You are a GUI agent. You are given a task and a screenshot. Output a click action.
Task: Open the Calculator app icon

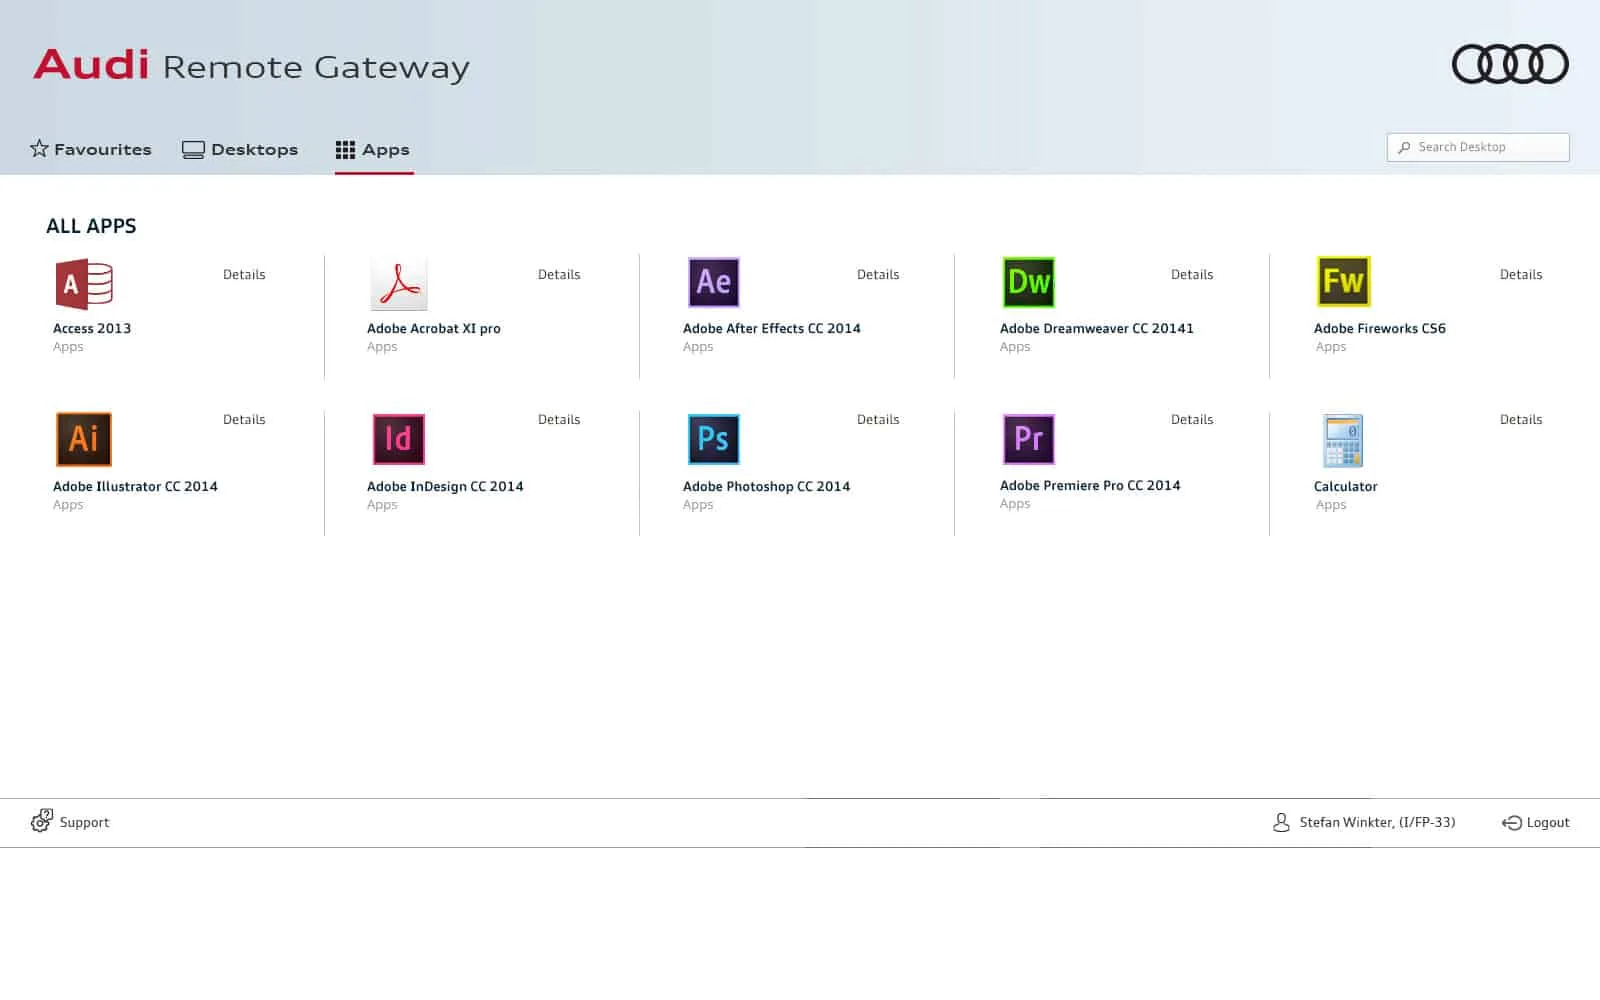[1343, 441]
